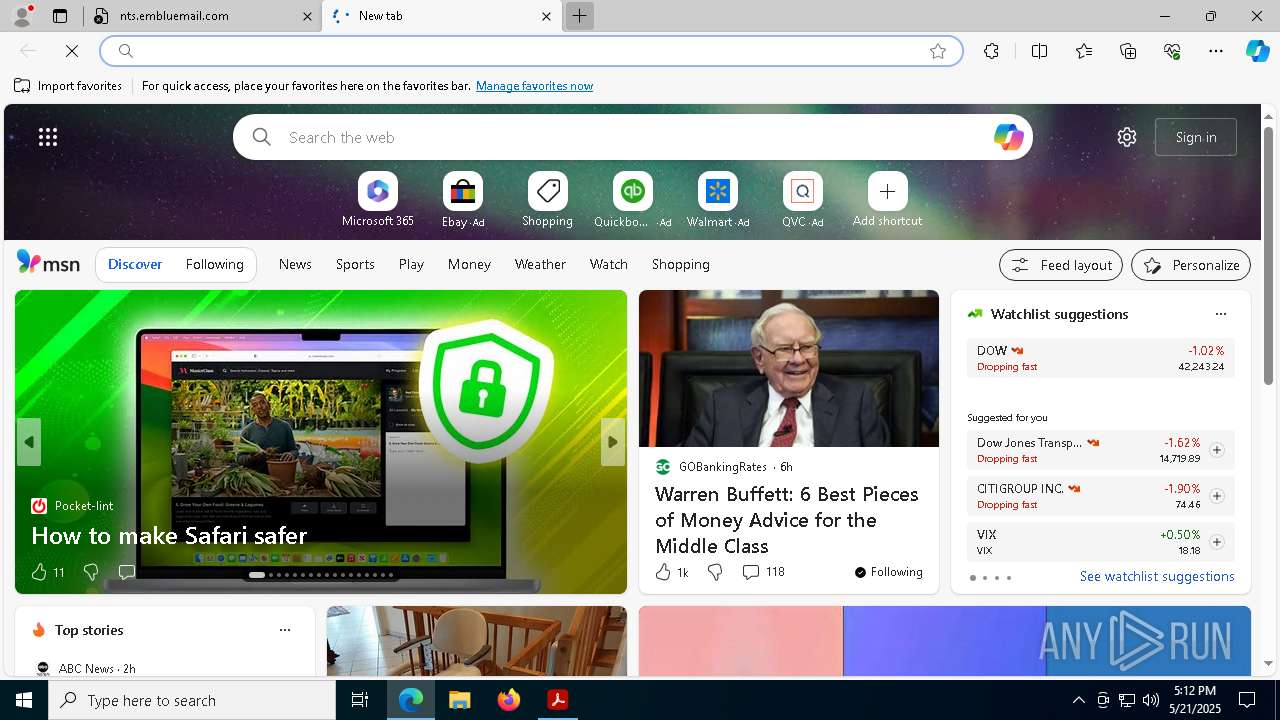Dislike the Safari safer article
Screen dimensions: 1280x720
(x=90, y=572)
